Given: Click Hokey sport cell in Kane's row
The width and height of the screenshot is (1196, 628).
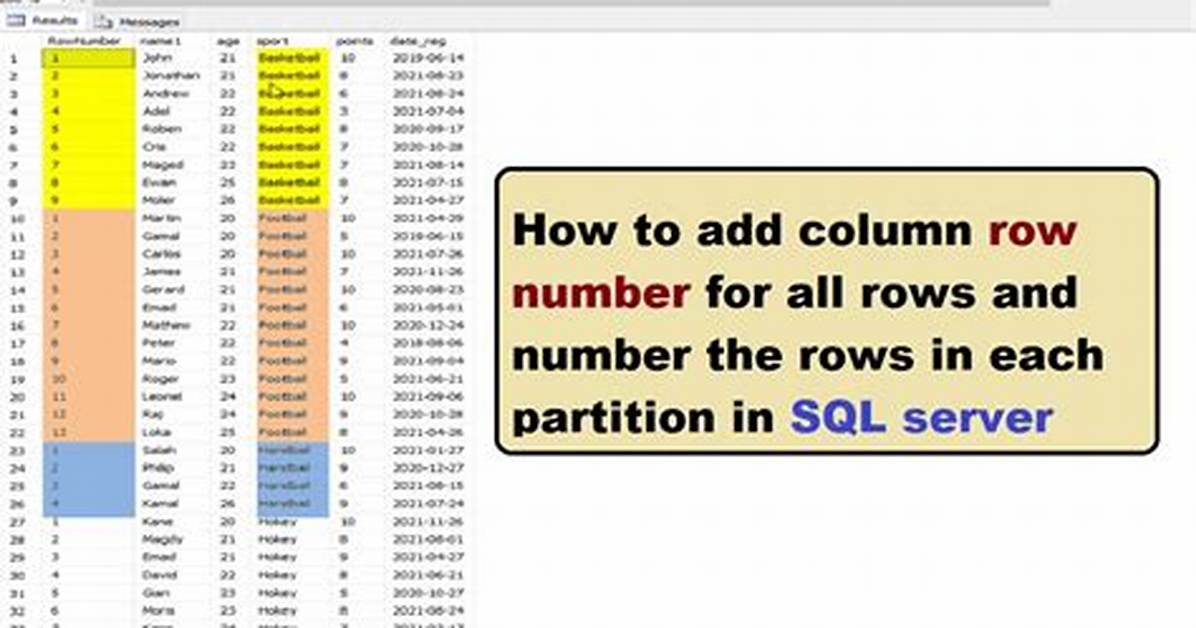Looking at the screenshot, I should click(276, 522).
